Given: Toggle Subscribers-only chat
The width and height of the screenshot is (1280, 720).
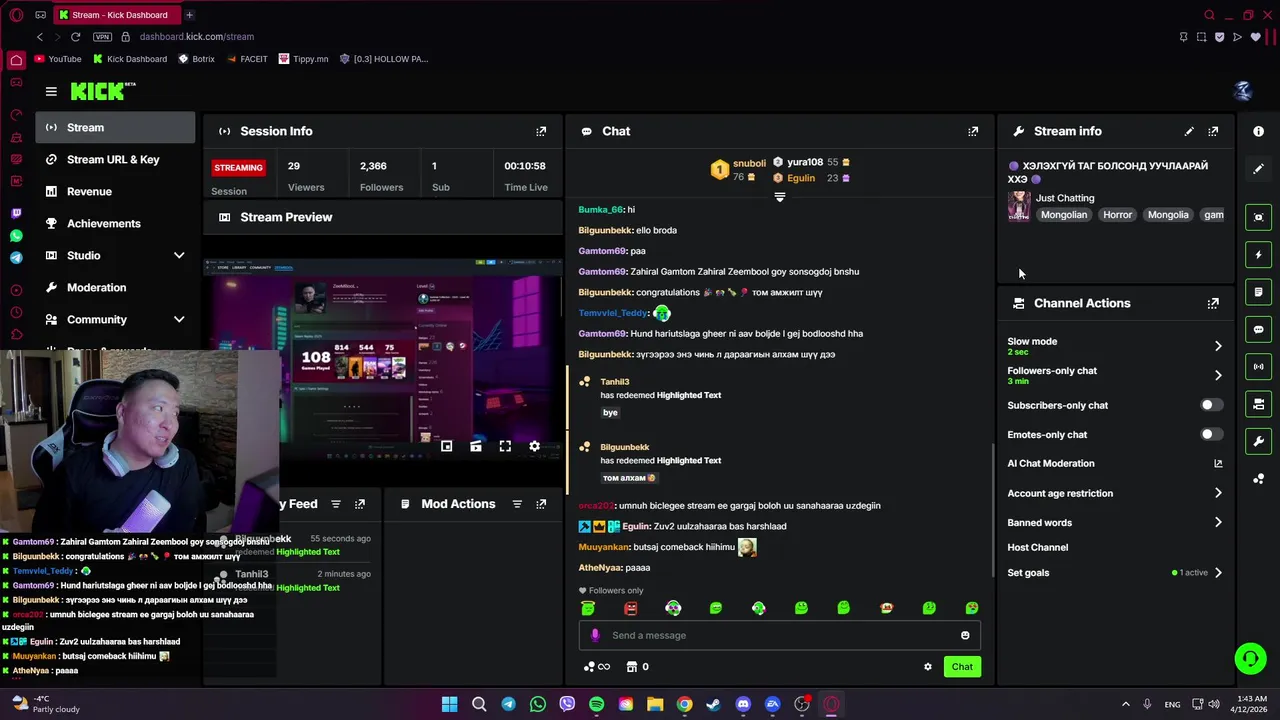Looking at the screenshot, I should pos(1210,405).
